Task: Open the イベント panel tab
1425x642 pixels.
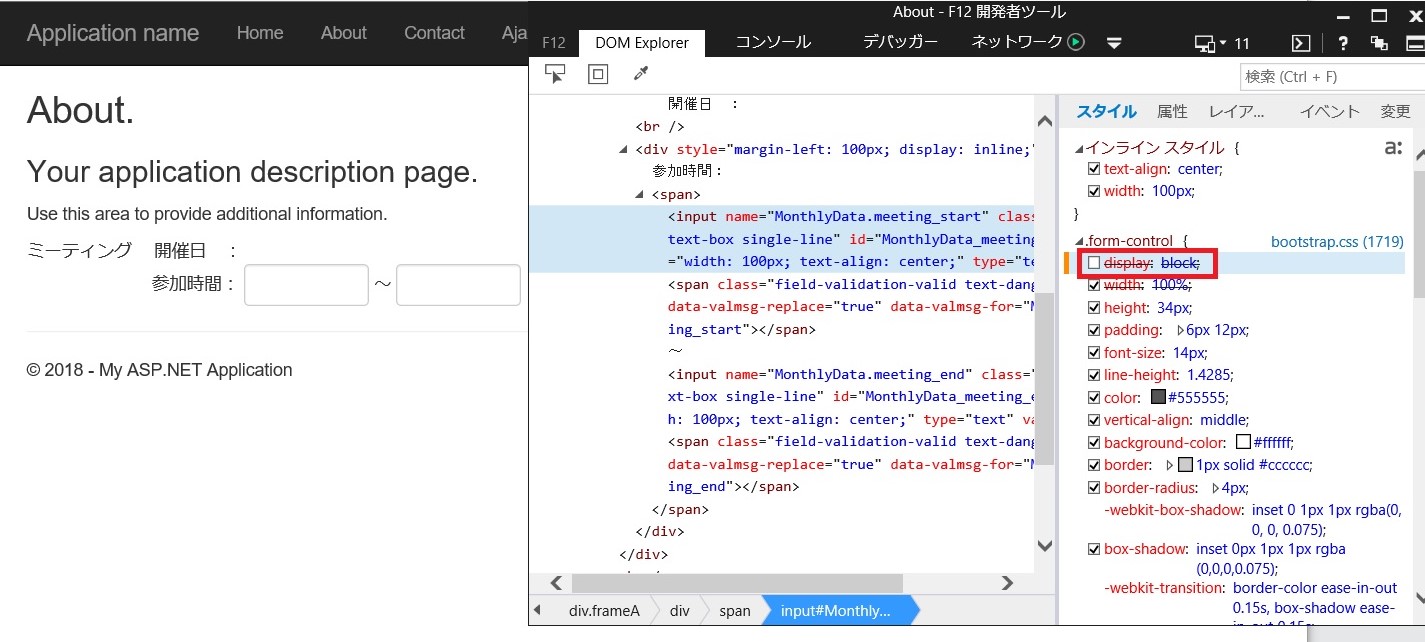Action: pos(1329,111)
